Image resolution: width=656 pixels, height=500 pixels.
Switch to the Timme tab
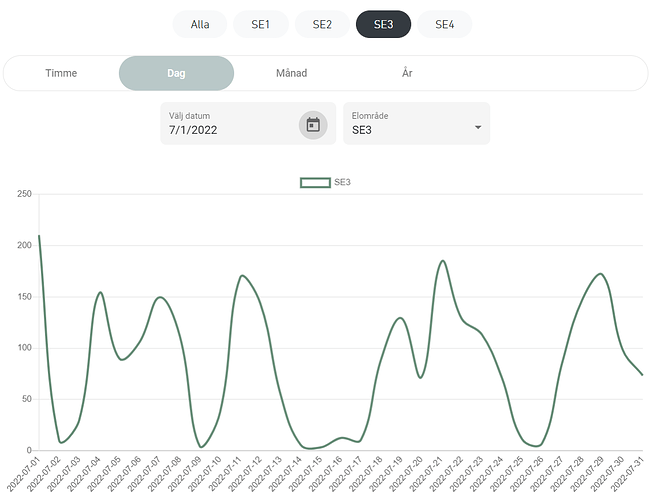click(x=61, y=73)
